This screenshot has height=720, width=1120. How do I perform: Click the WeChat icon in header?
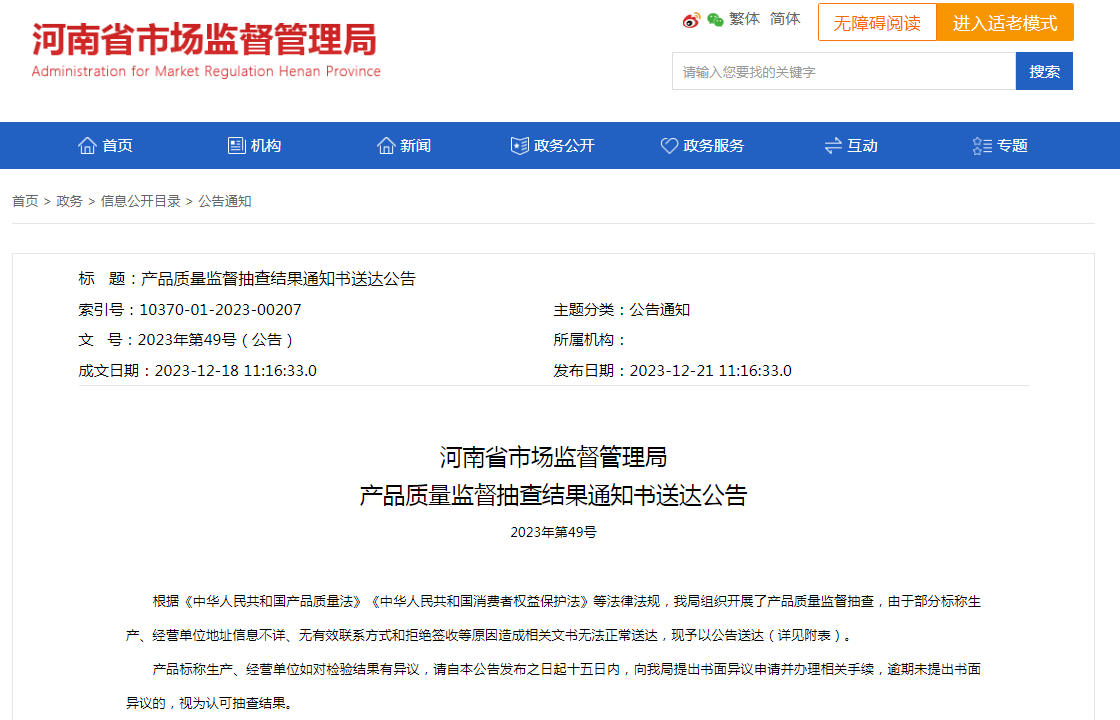(x=715, y=20)
